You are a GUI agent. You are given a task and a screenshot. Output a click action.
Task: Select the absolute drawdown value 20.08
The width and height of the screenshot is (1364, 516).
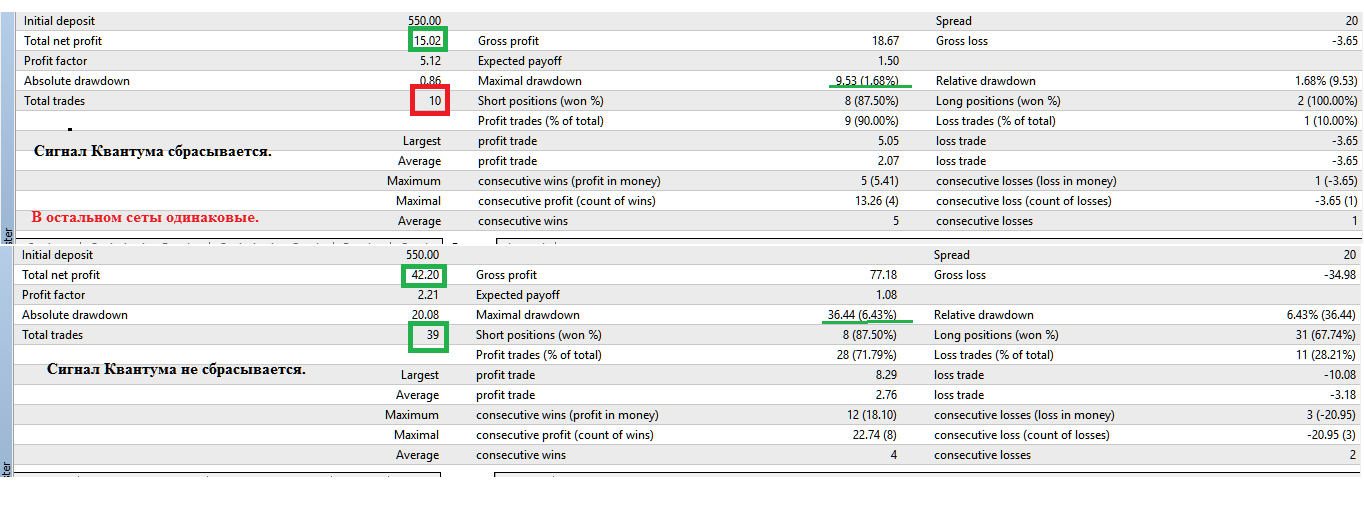[x=427, y=315]
